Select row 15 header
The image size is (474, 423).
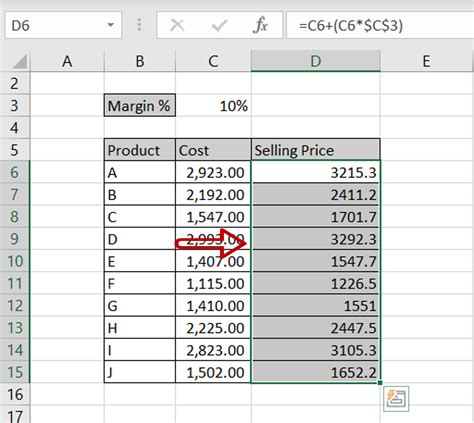[x=15, y=372]
